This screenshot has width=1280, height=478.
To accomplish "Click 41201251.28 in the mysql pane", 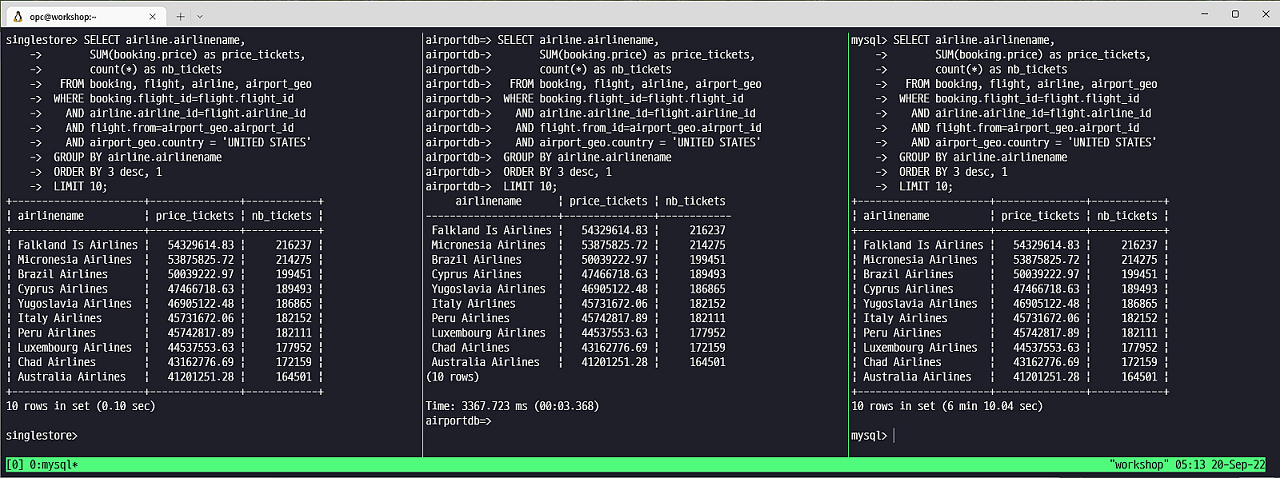I will click(1046, 377).
